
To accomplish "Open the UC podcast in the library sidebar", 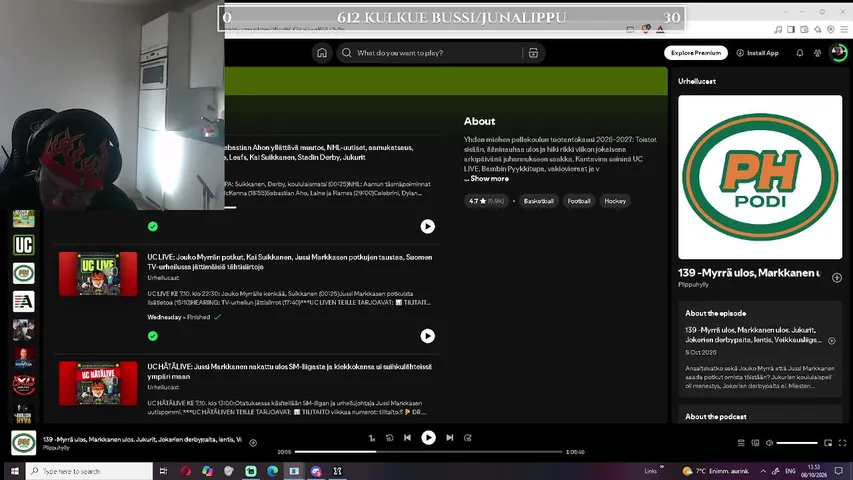I will pyautogui.click(x=23, y=245).
